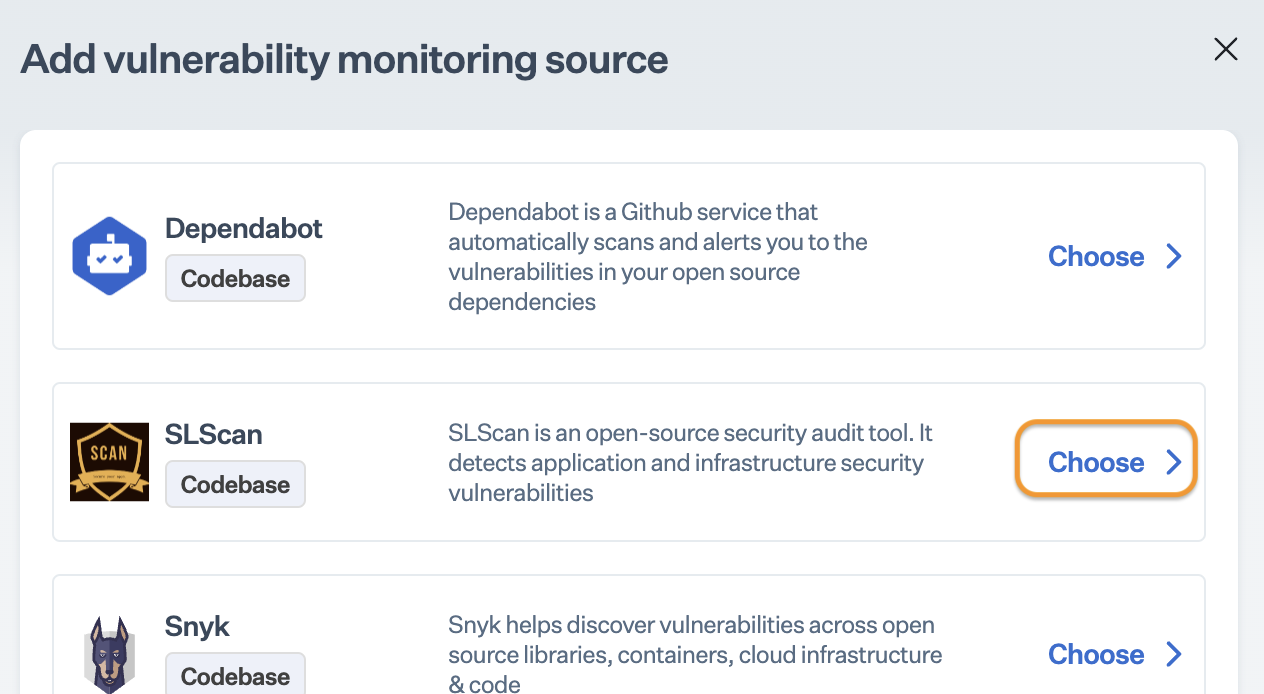Click the Codebase tag under Dependabot
The image size is (1264, 694).
[x=235, y=278]
